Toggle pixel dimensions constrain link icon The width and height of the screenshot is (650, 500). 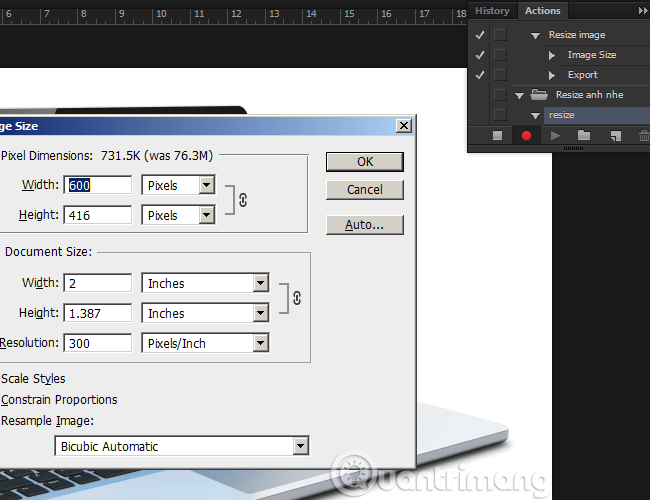pyautogui.click(x=243, y=200)
